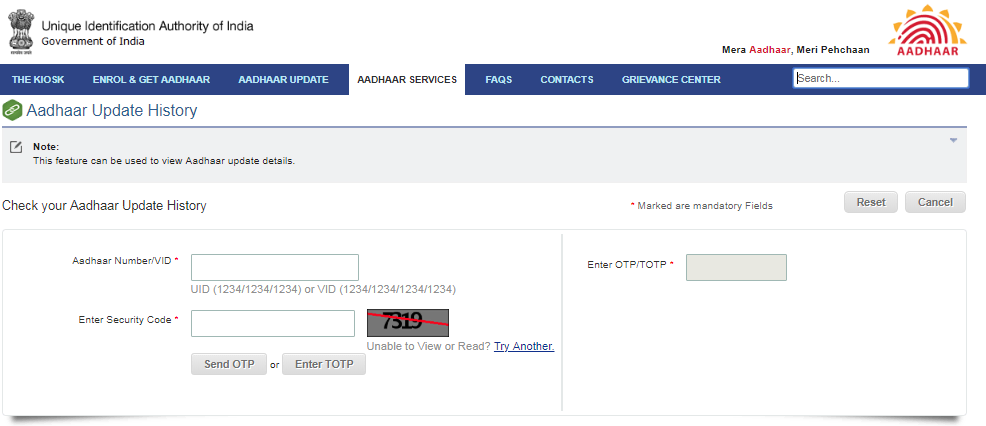Focus the Enter OTP/TOTP field

736,267
